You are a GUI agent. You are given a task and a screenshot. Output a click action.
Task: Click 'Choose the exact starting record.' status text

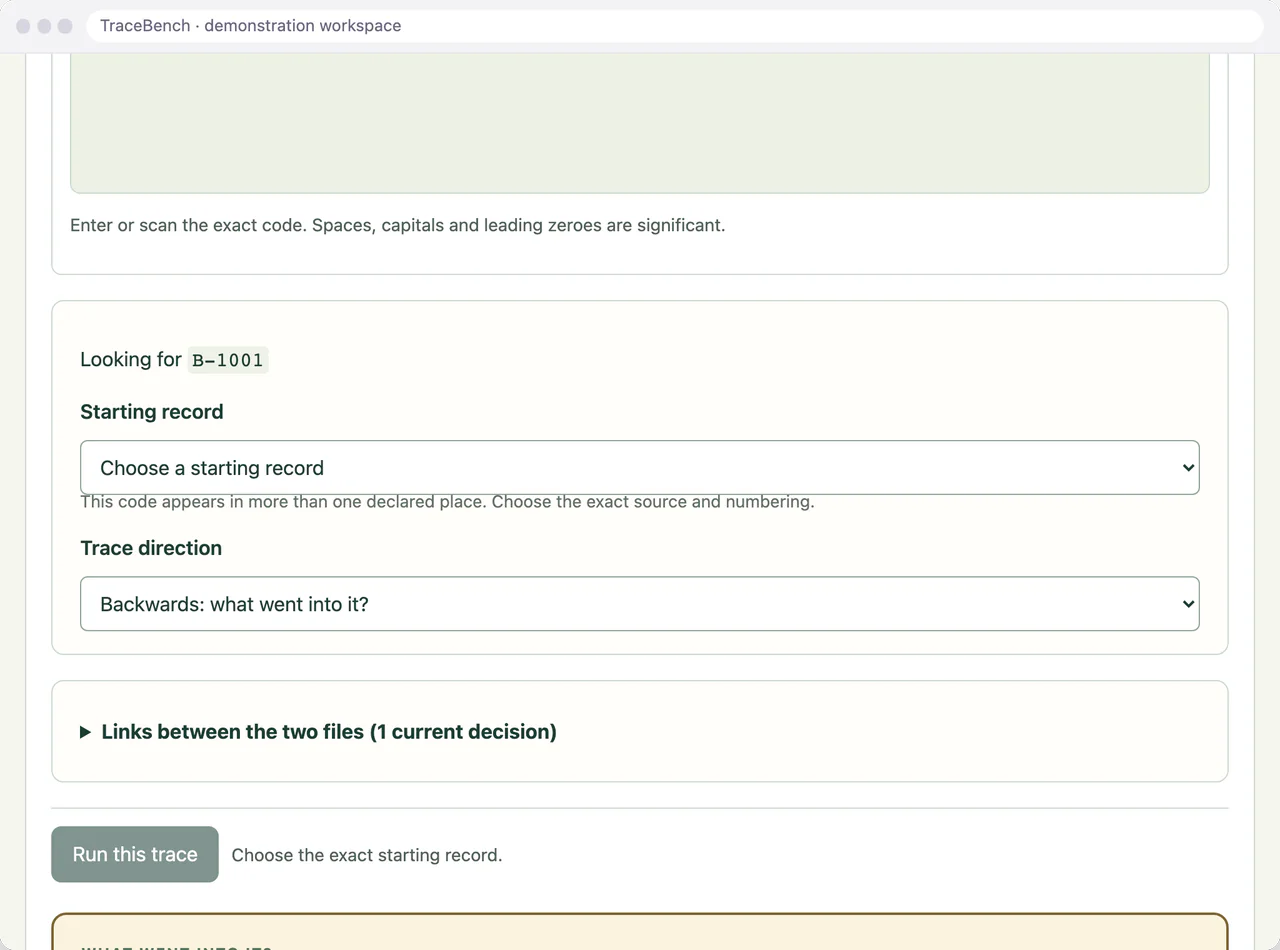pyautogui.click(x=367, y=855)
